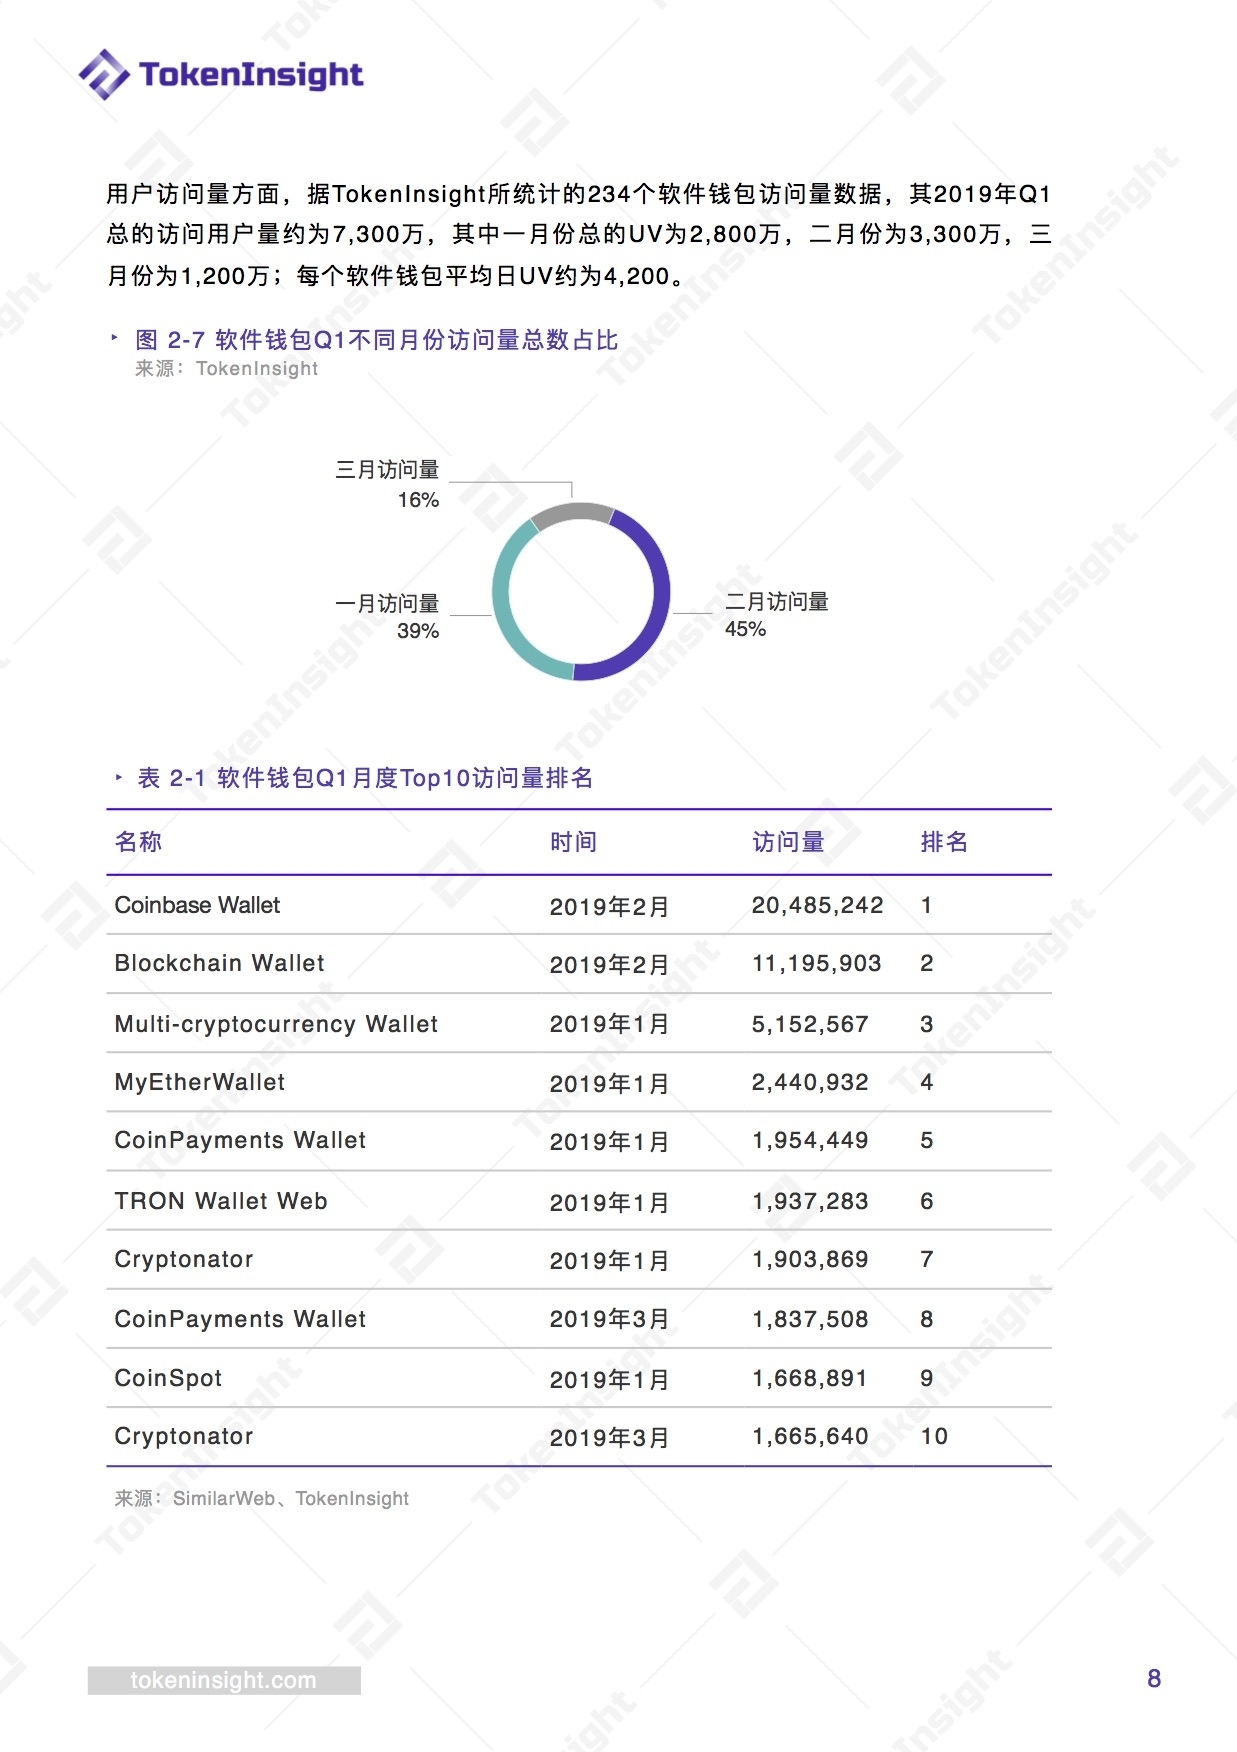Select the '1,665,640' visits value

(810, 1436)
